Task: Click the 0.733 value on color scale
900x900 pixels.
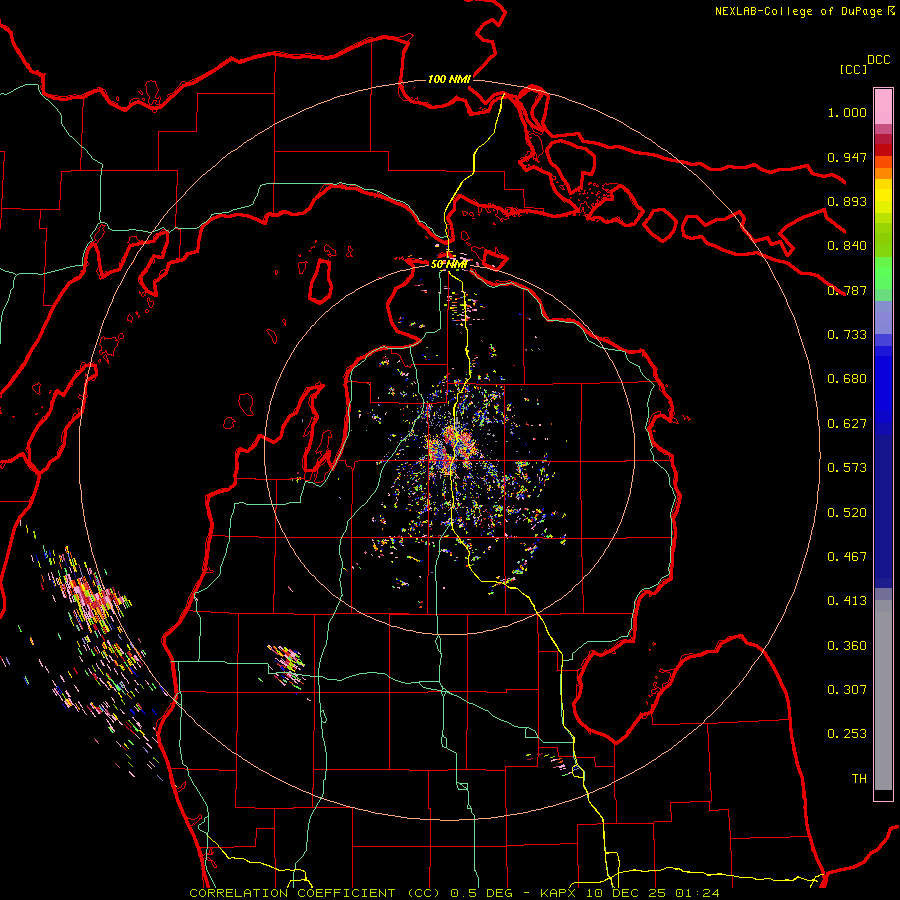Action: (x=847, y=335)
